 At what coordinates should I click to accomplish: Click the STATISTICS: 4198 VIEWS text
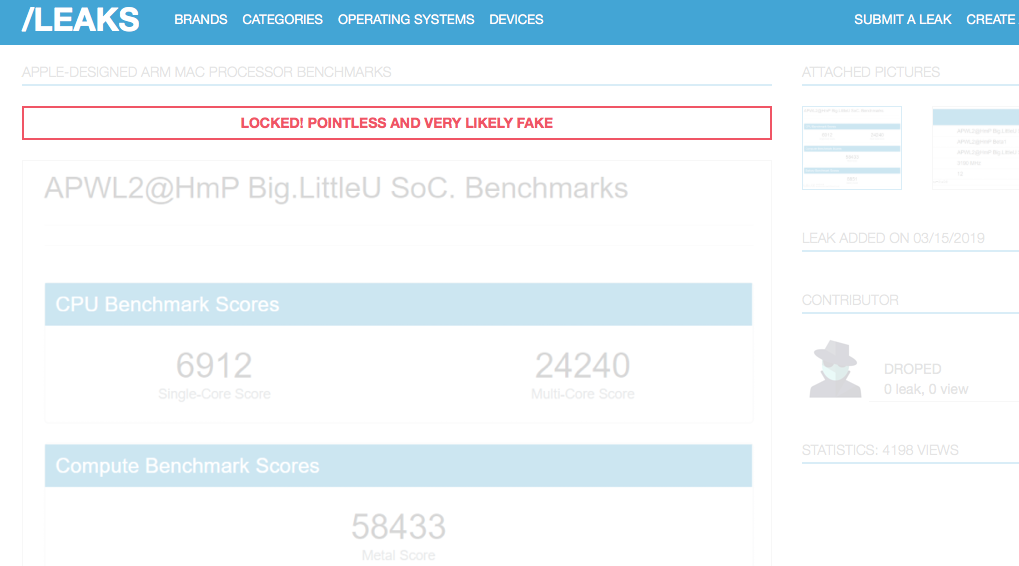(880, 450)
